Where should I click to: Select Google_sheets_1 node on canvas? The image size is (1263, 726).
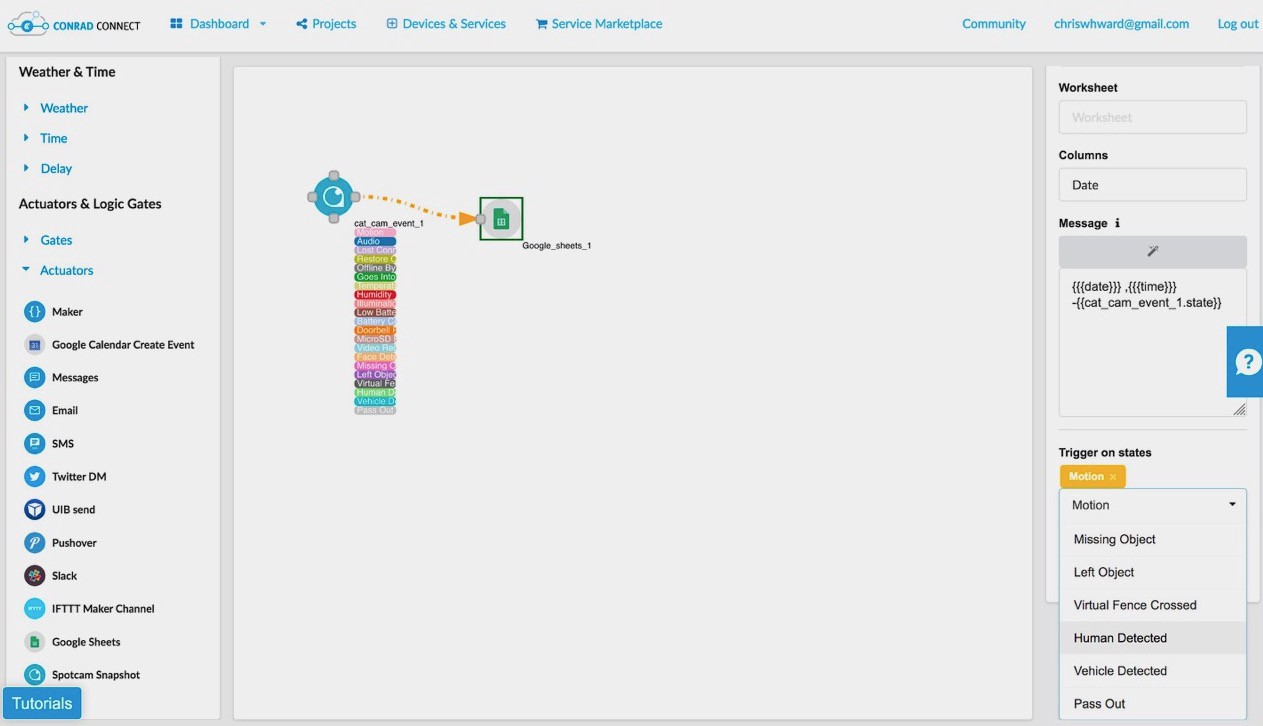tap(501, 218)
